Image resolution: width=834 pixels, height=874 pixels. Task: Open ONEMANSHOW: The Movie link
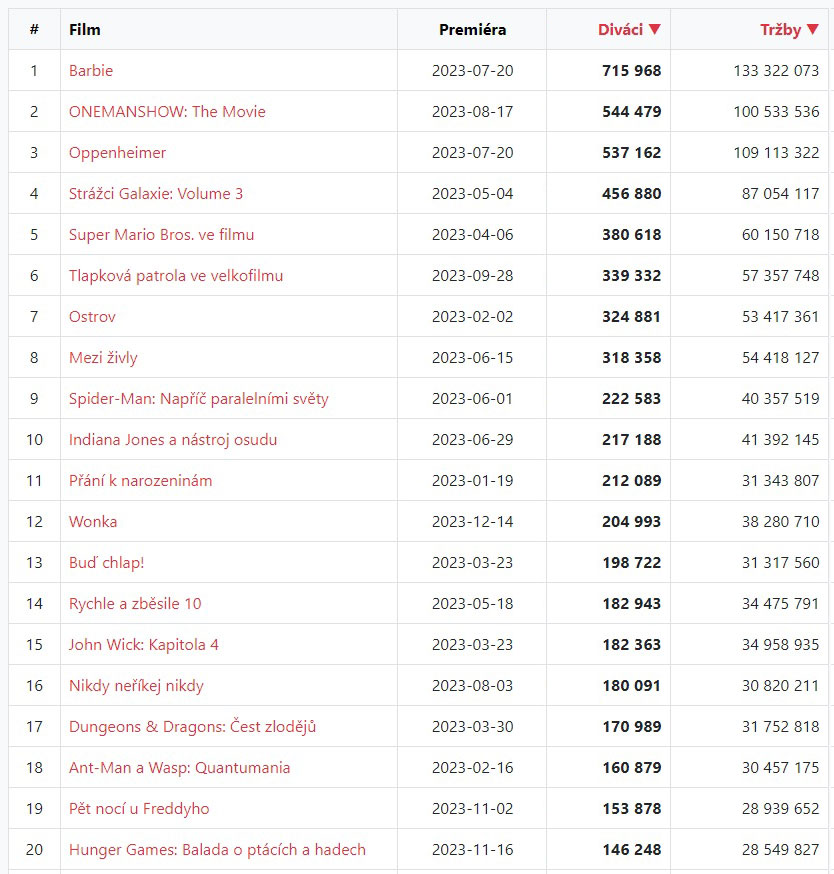point(167,111)
